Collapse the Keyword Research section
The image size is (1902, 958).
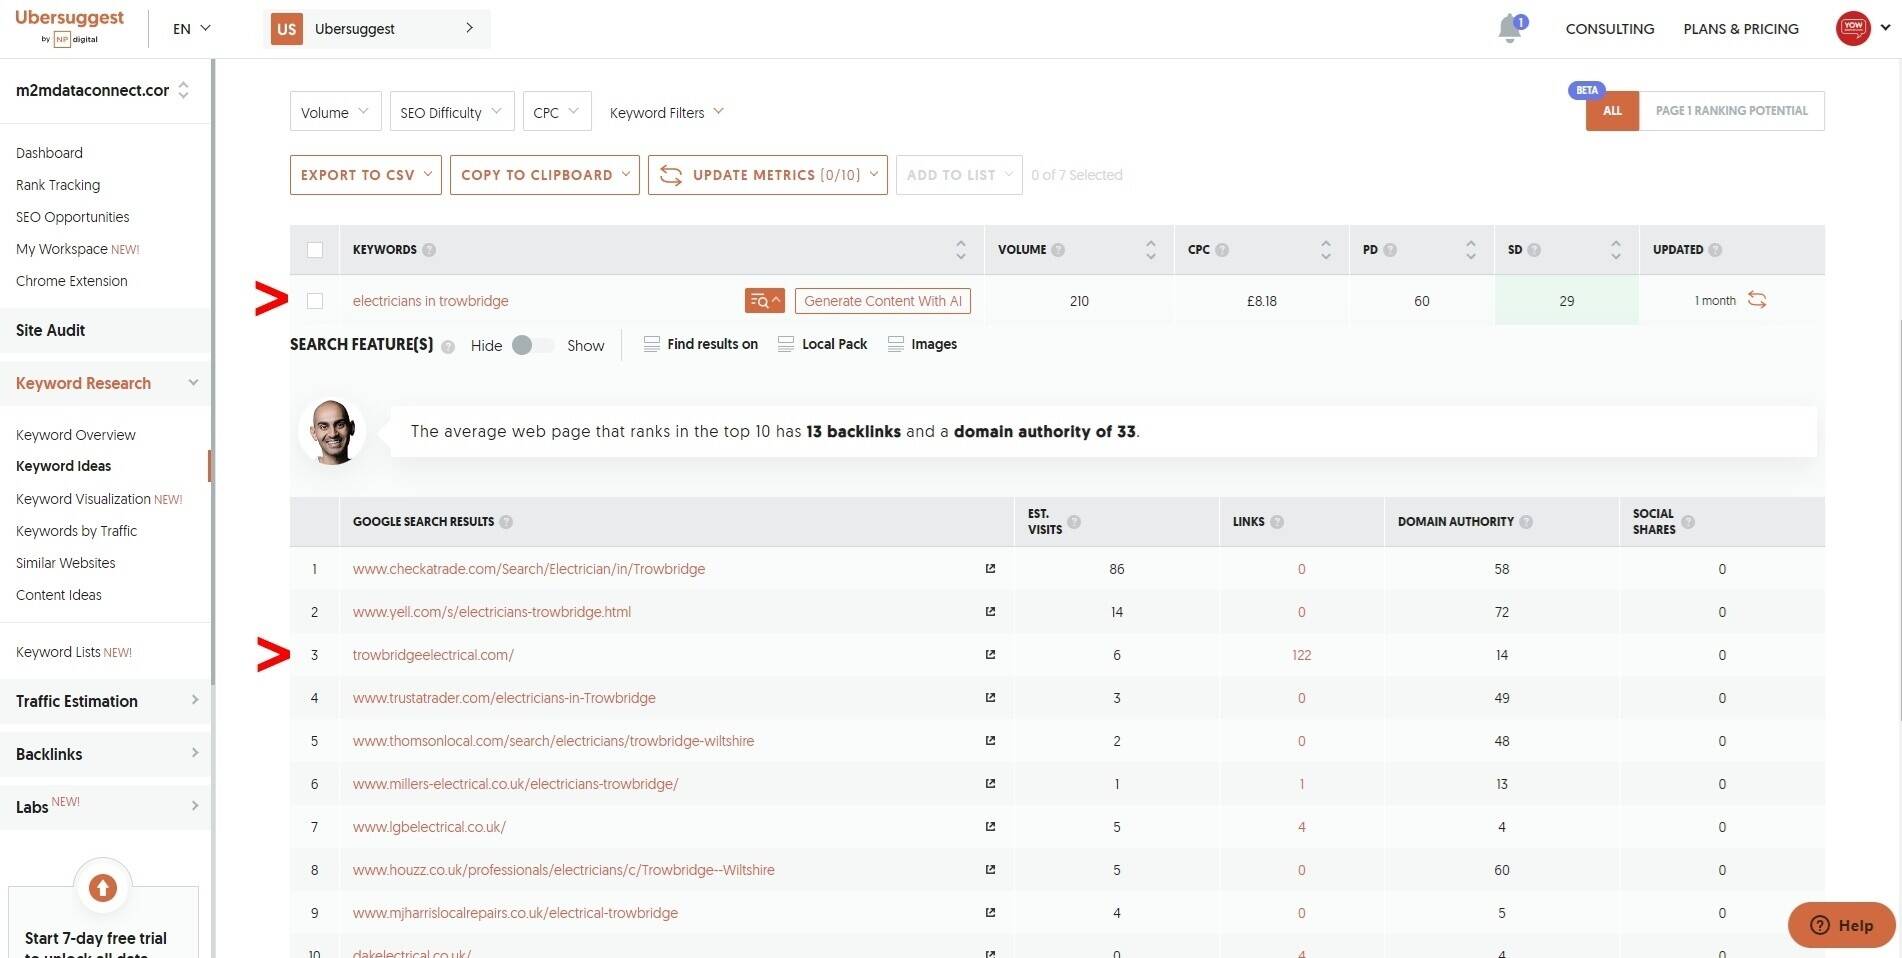[x=106, y=383]
